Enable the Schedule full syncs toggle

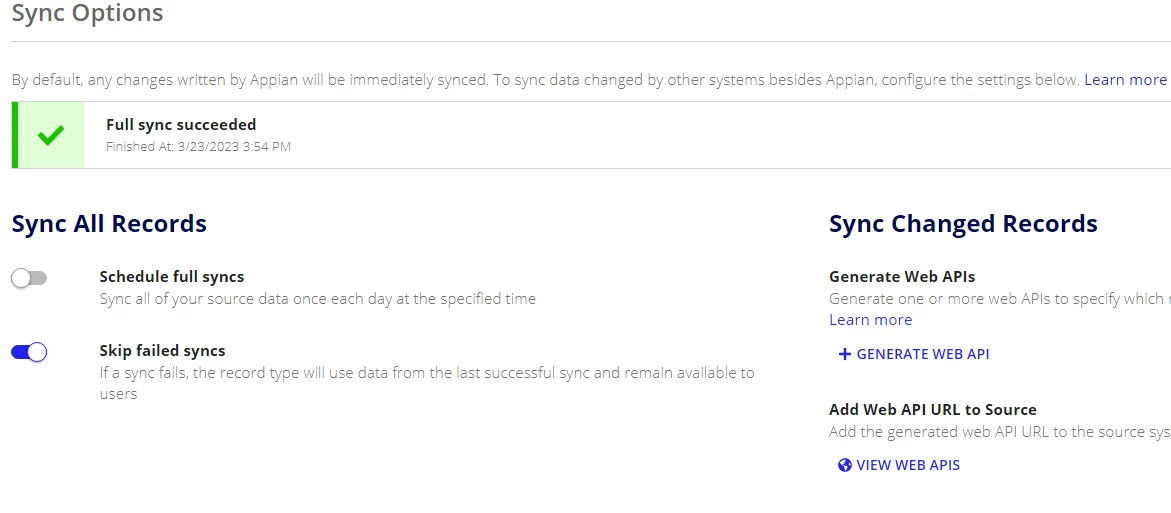click(29, 279)
